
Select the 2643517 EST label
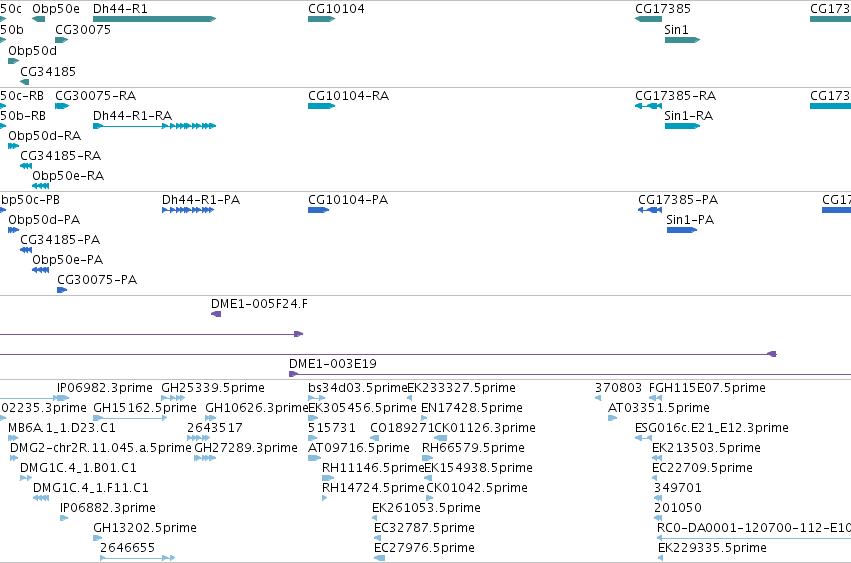[215, 428]
